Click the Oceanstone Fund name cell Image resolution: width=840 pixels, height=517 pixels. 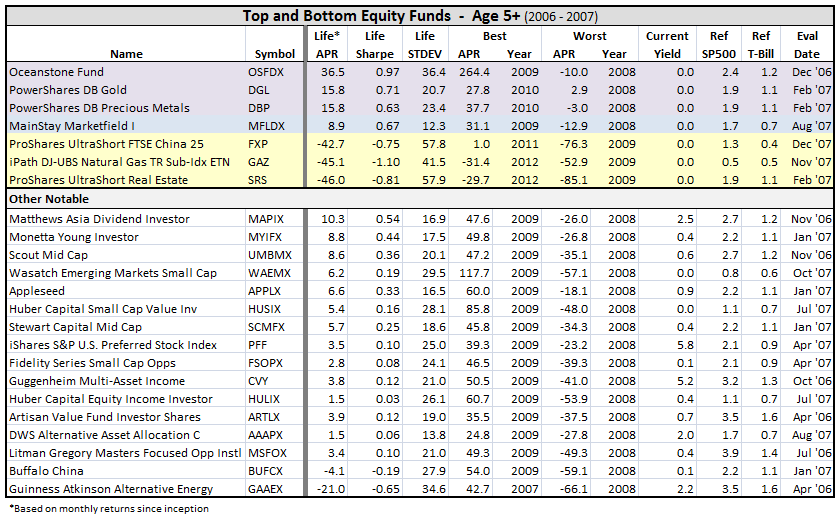(x=56, y=73)
